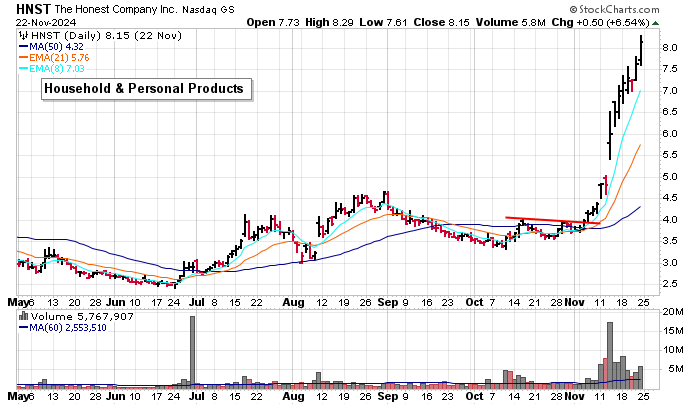Click the company name 'The Honest Company Inc.'
The width and height of the screenshot is (700, 405).
(116, 9)
